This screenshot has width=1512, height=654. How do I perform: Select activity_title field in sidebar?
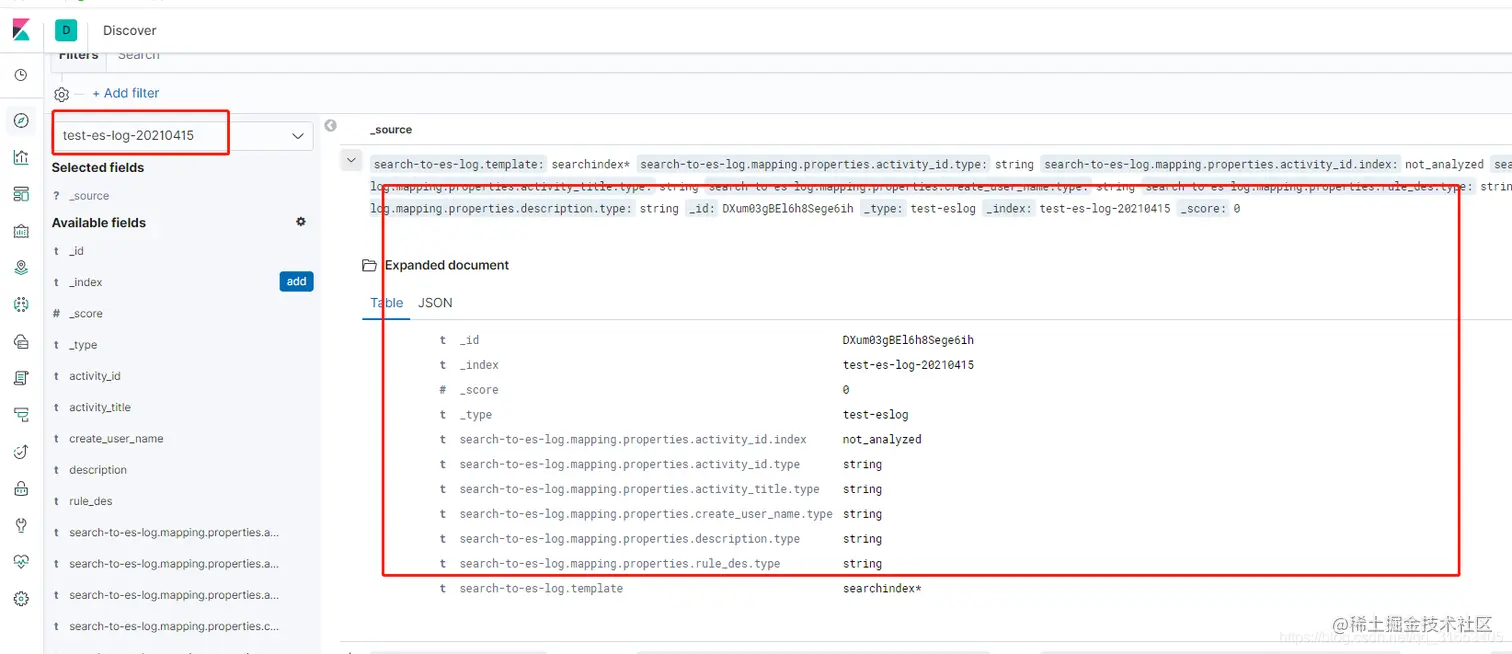[x=100, y=407]
